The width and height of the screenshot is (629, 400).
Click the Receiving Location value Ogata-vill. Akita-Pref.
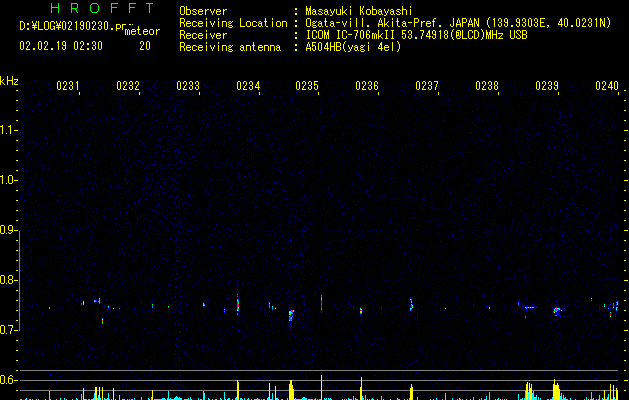[x=375, y=23]
